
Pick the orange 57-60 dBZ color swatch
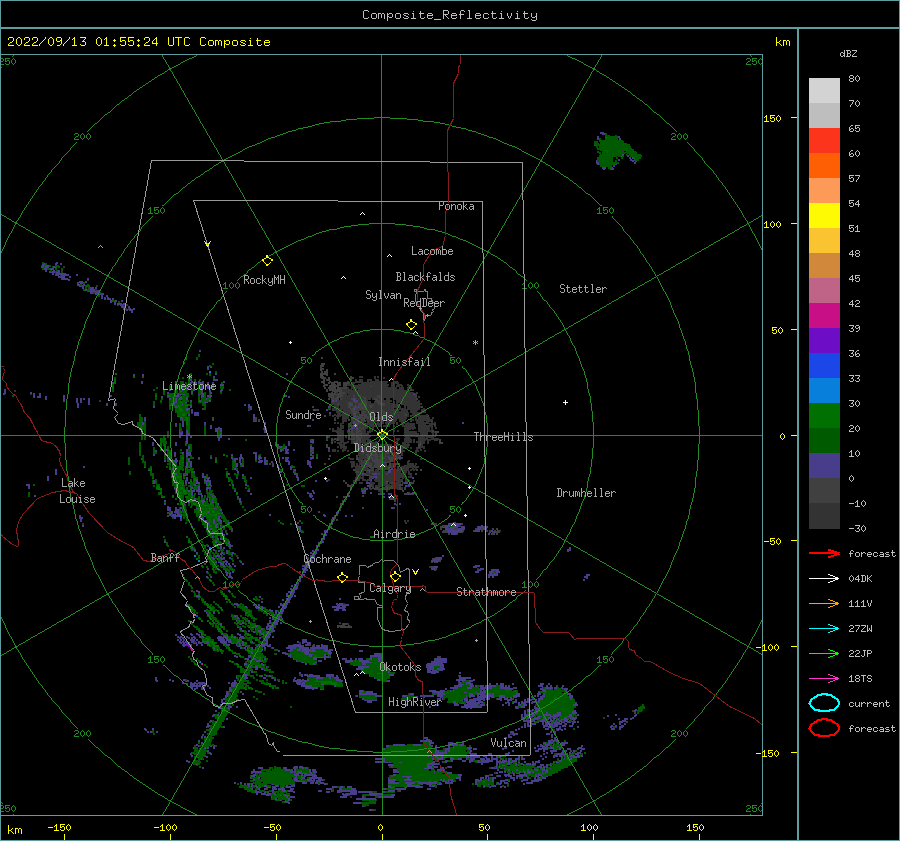click(824, 166)
